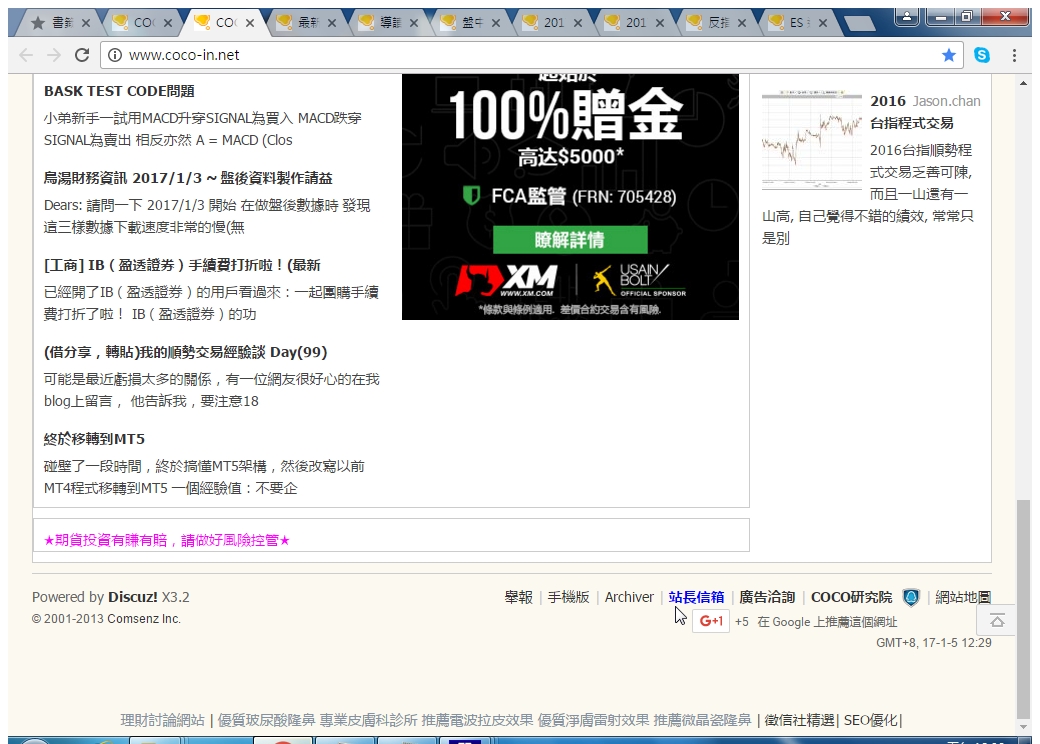The height and width of the screenshot is (744, 1040).
Task: Open a new tab with the blank tab button
Action: [x=860, y=24]
